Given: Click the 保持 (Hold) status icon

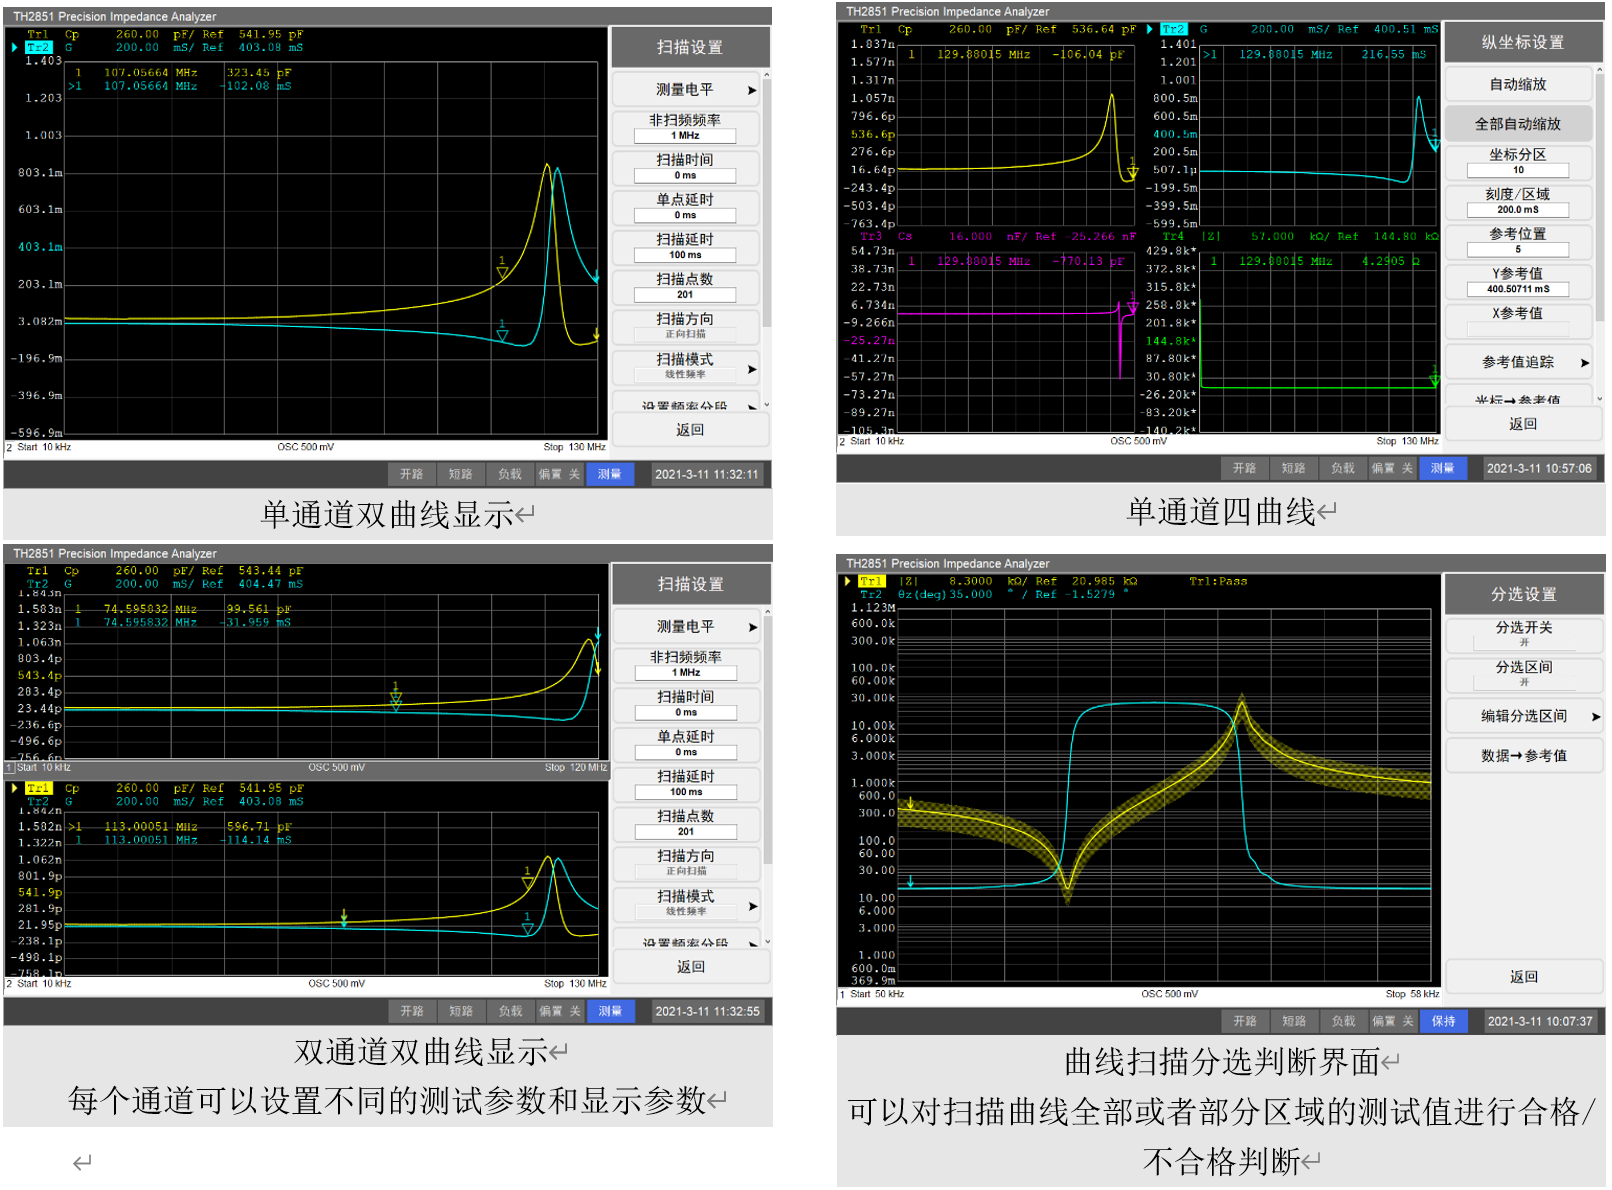Looking at the screenshot, I should [x=1444, y=1022].
